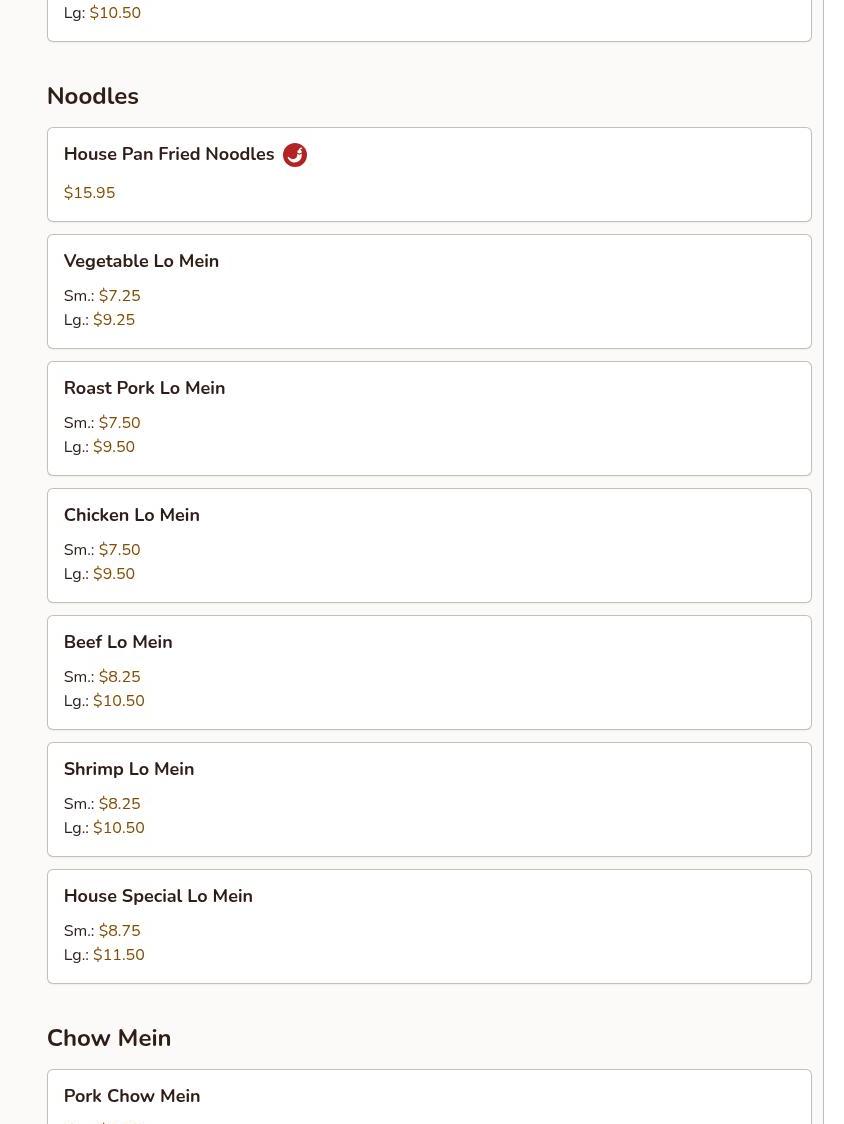Screen dimensions: 844x1124
Task: Select large House Special Lo Mein $11.50
Action: [x=118, y=955]
